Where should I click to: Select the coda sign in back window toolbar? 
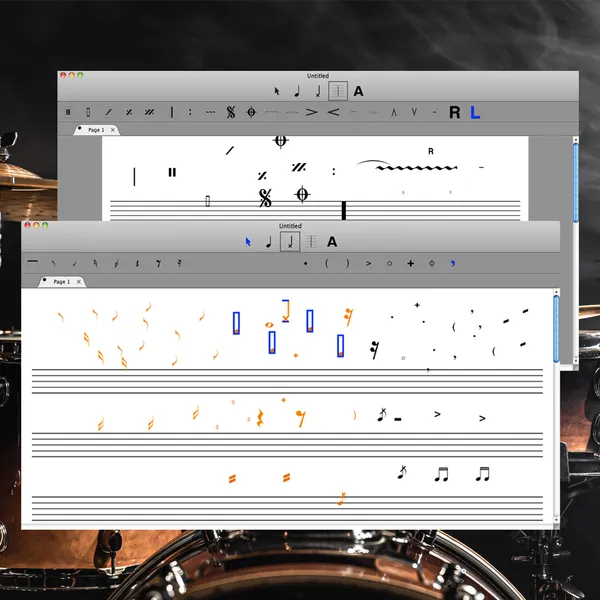[251, 112]
